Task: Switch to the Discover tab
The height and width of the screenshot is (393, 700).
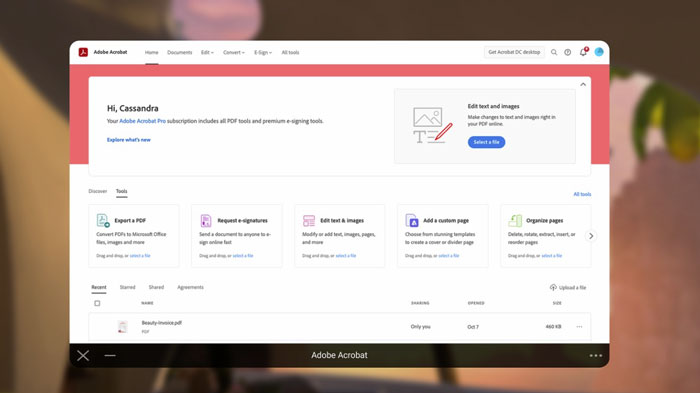Action: click(x=98, y=191)
